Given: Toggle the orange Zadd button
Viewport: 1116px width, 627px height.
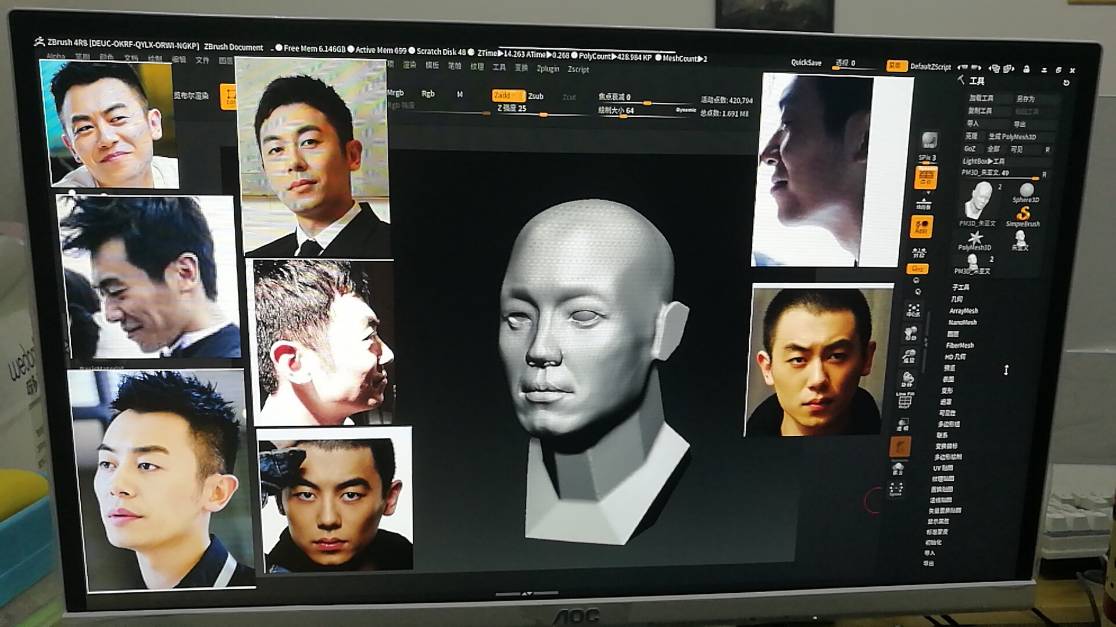Looking at the screenshot, I should pyautogui.click(x=508, y=95).
